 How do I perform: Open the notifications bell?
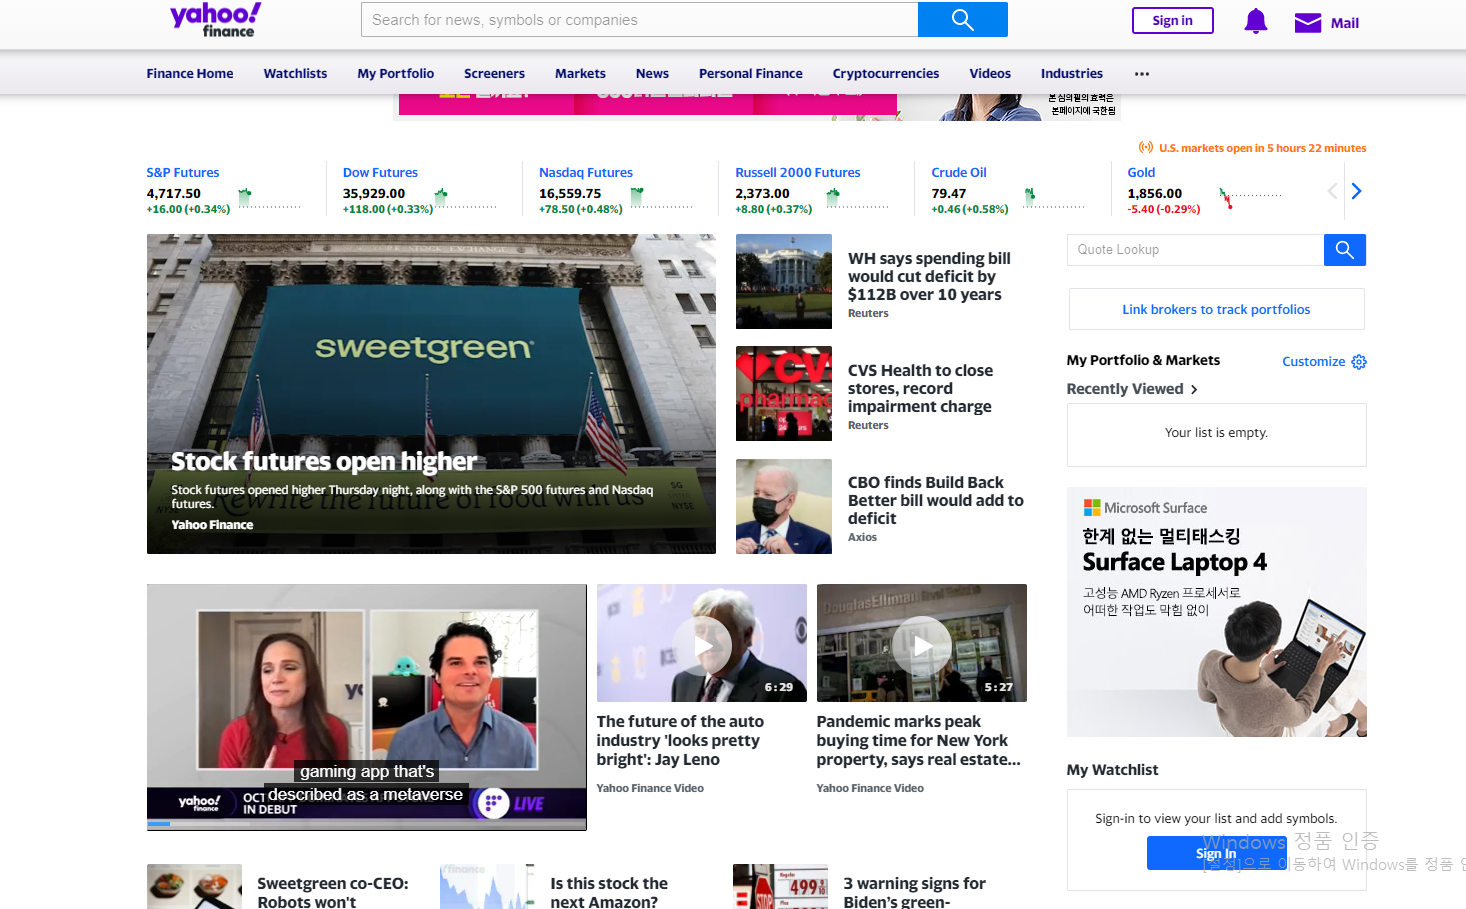(x=1256, y=21)
